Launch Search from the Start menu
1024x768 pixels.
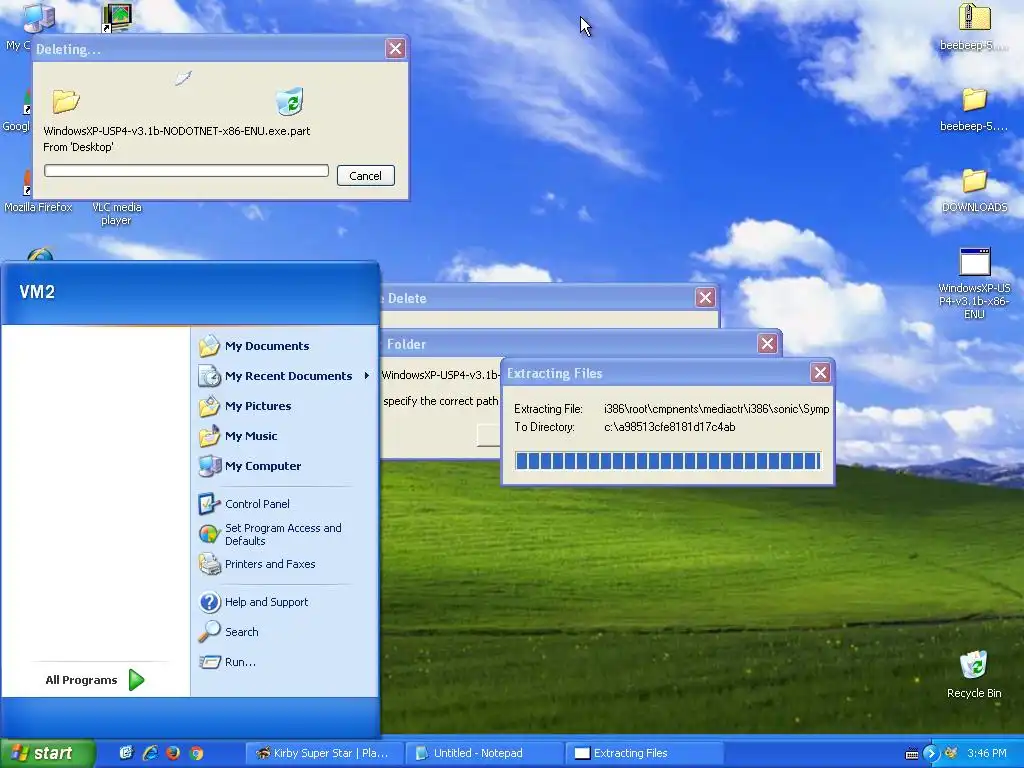pos(229,632)
